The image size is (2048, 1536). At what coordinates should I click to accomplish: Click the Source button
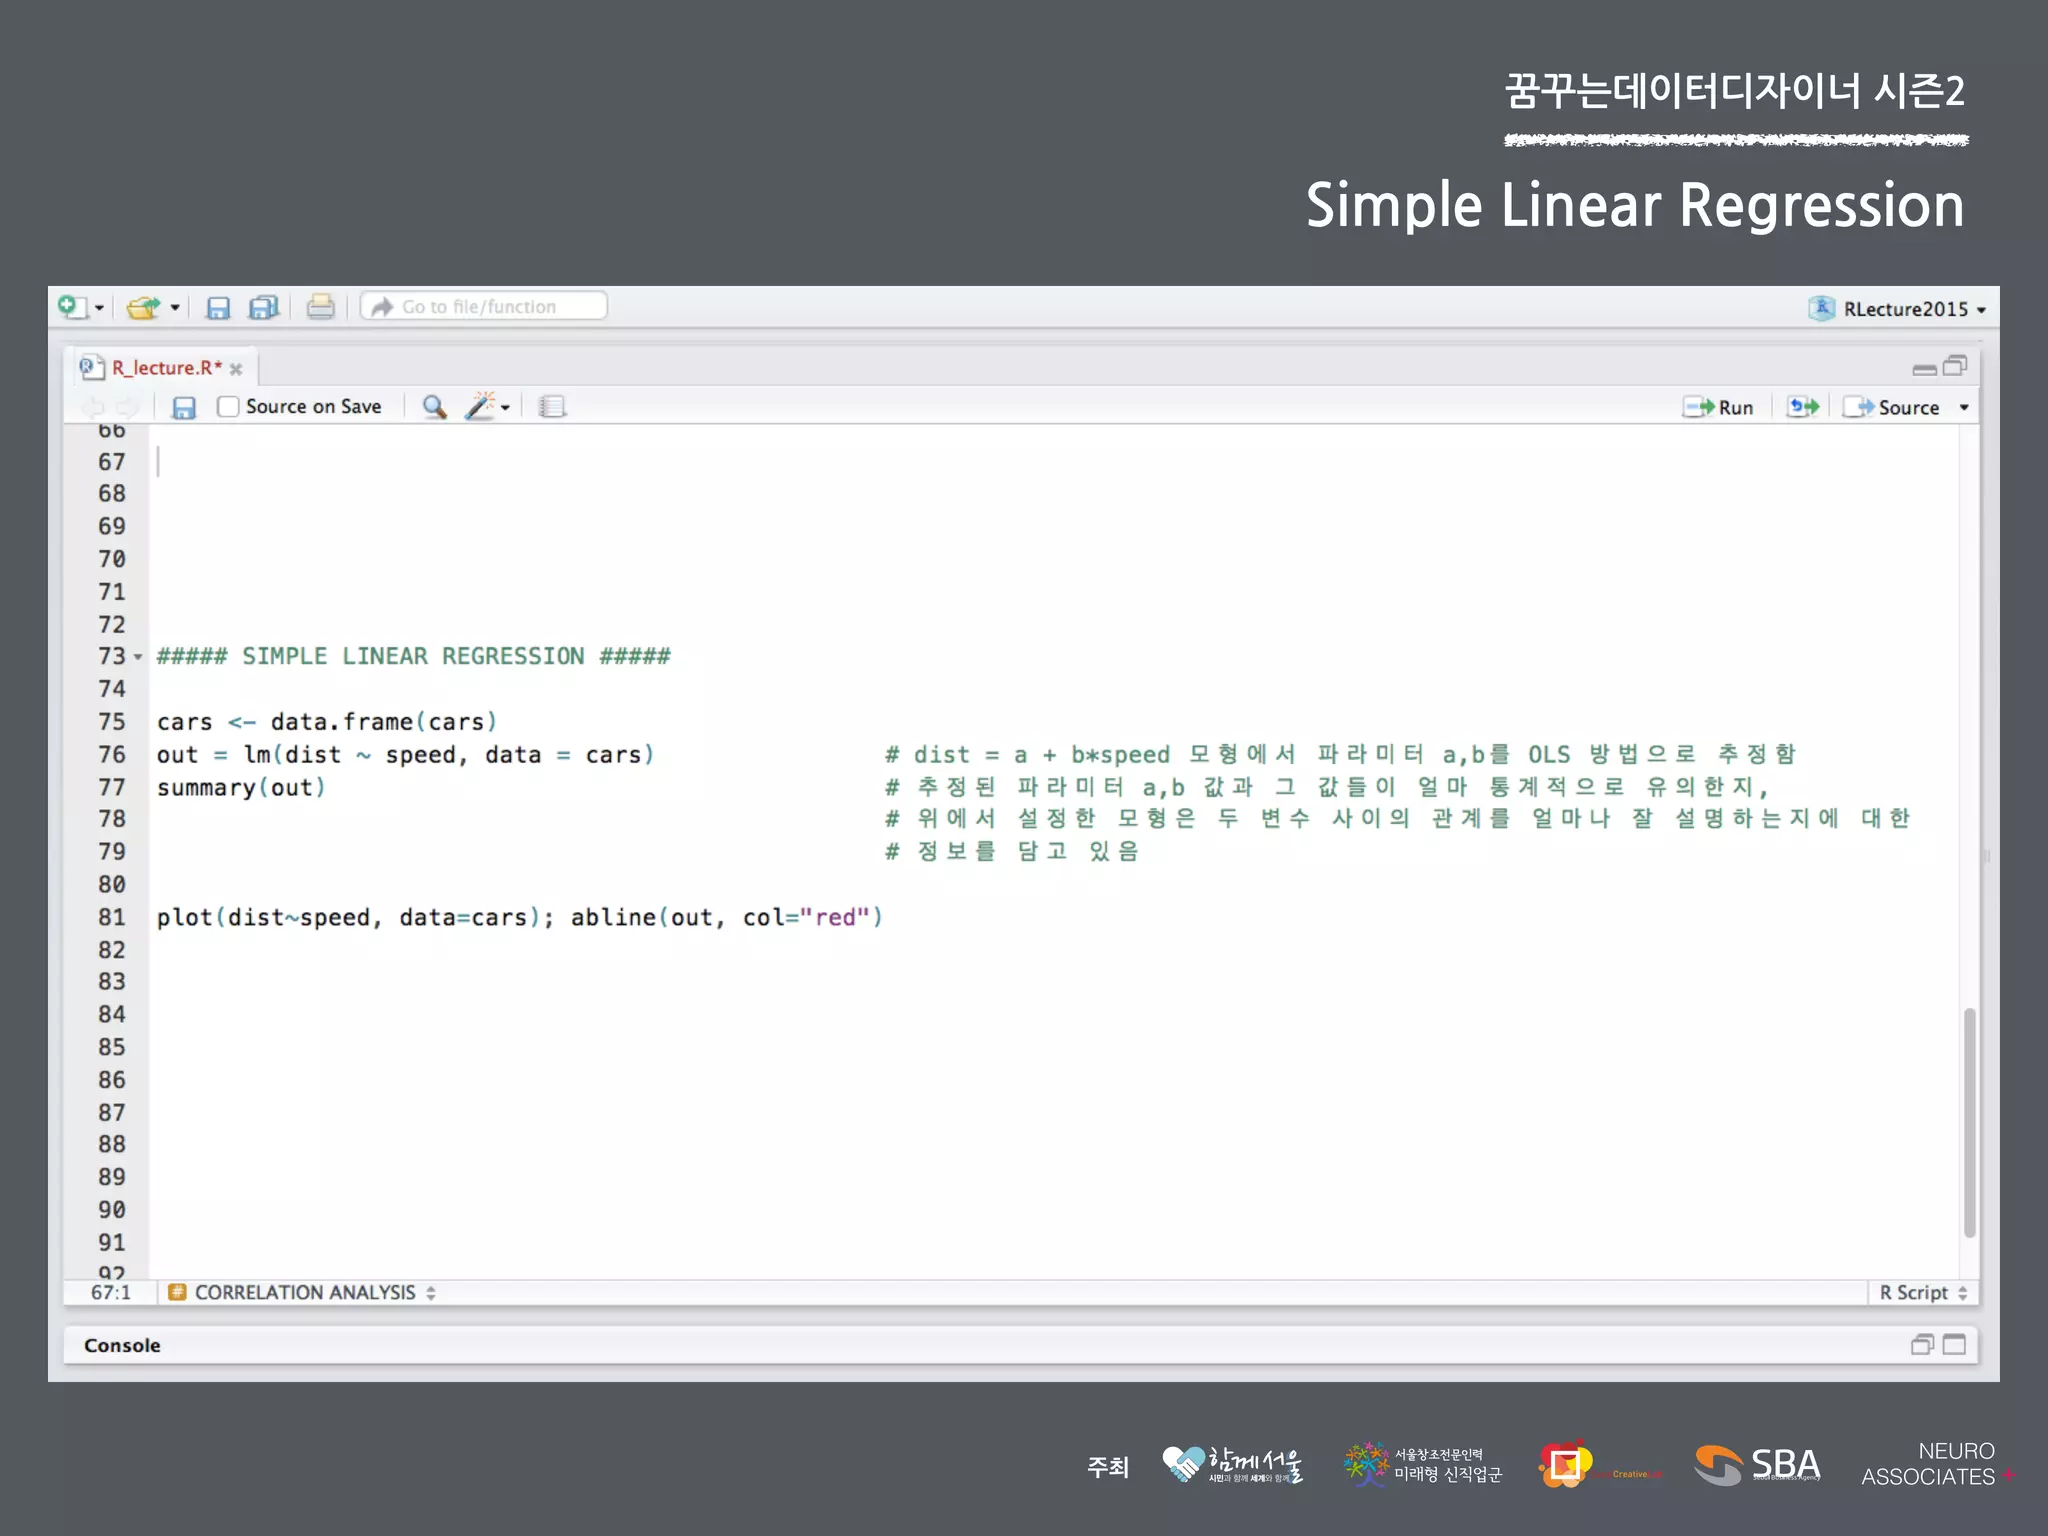[1895, 407]
